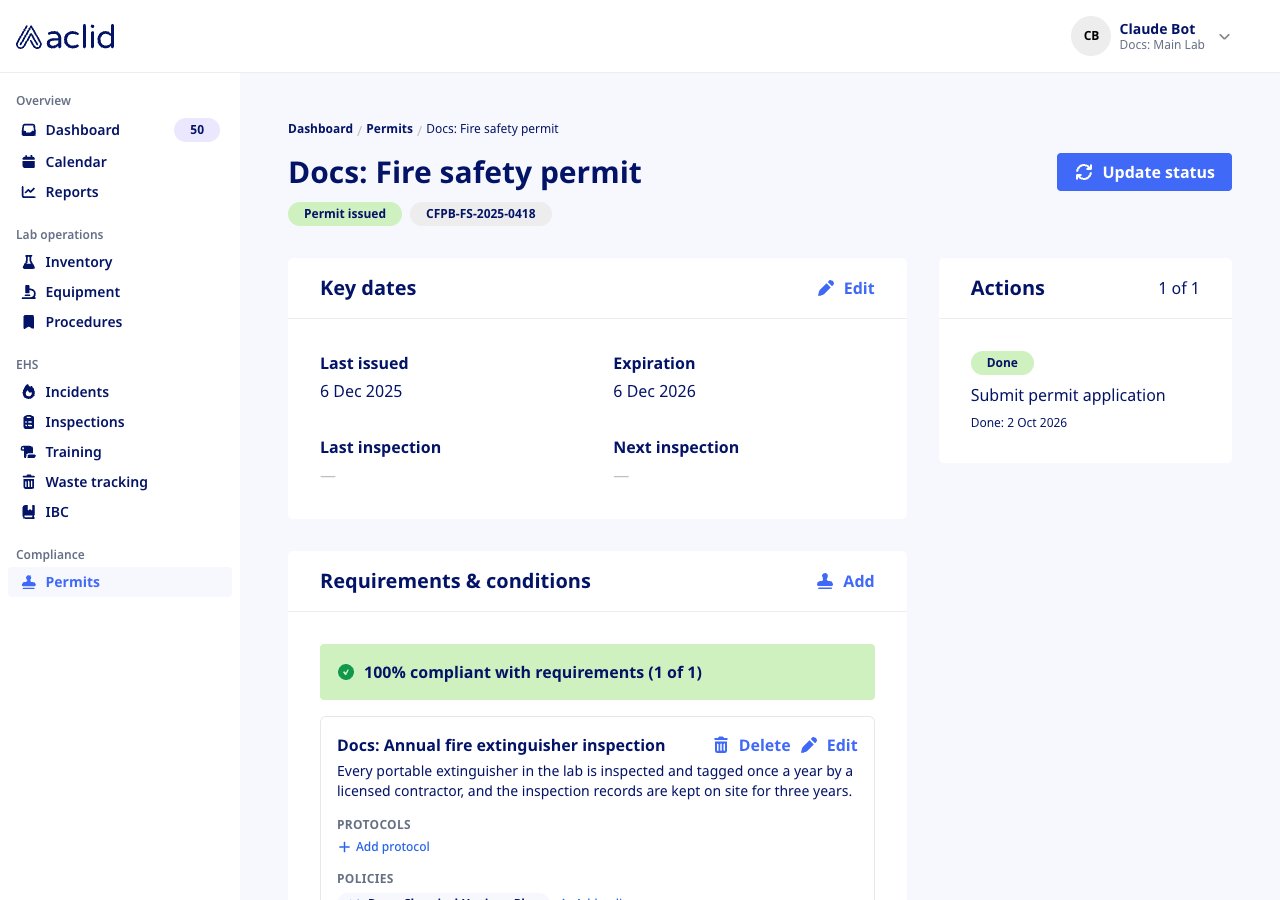Click the 1 of 1 actions counter
This screenshot has width=1280, height=900.
click(1179, 288)
